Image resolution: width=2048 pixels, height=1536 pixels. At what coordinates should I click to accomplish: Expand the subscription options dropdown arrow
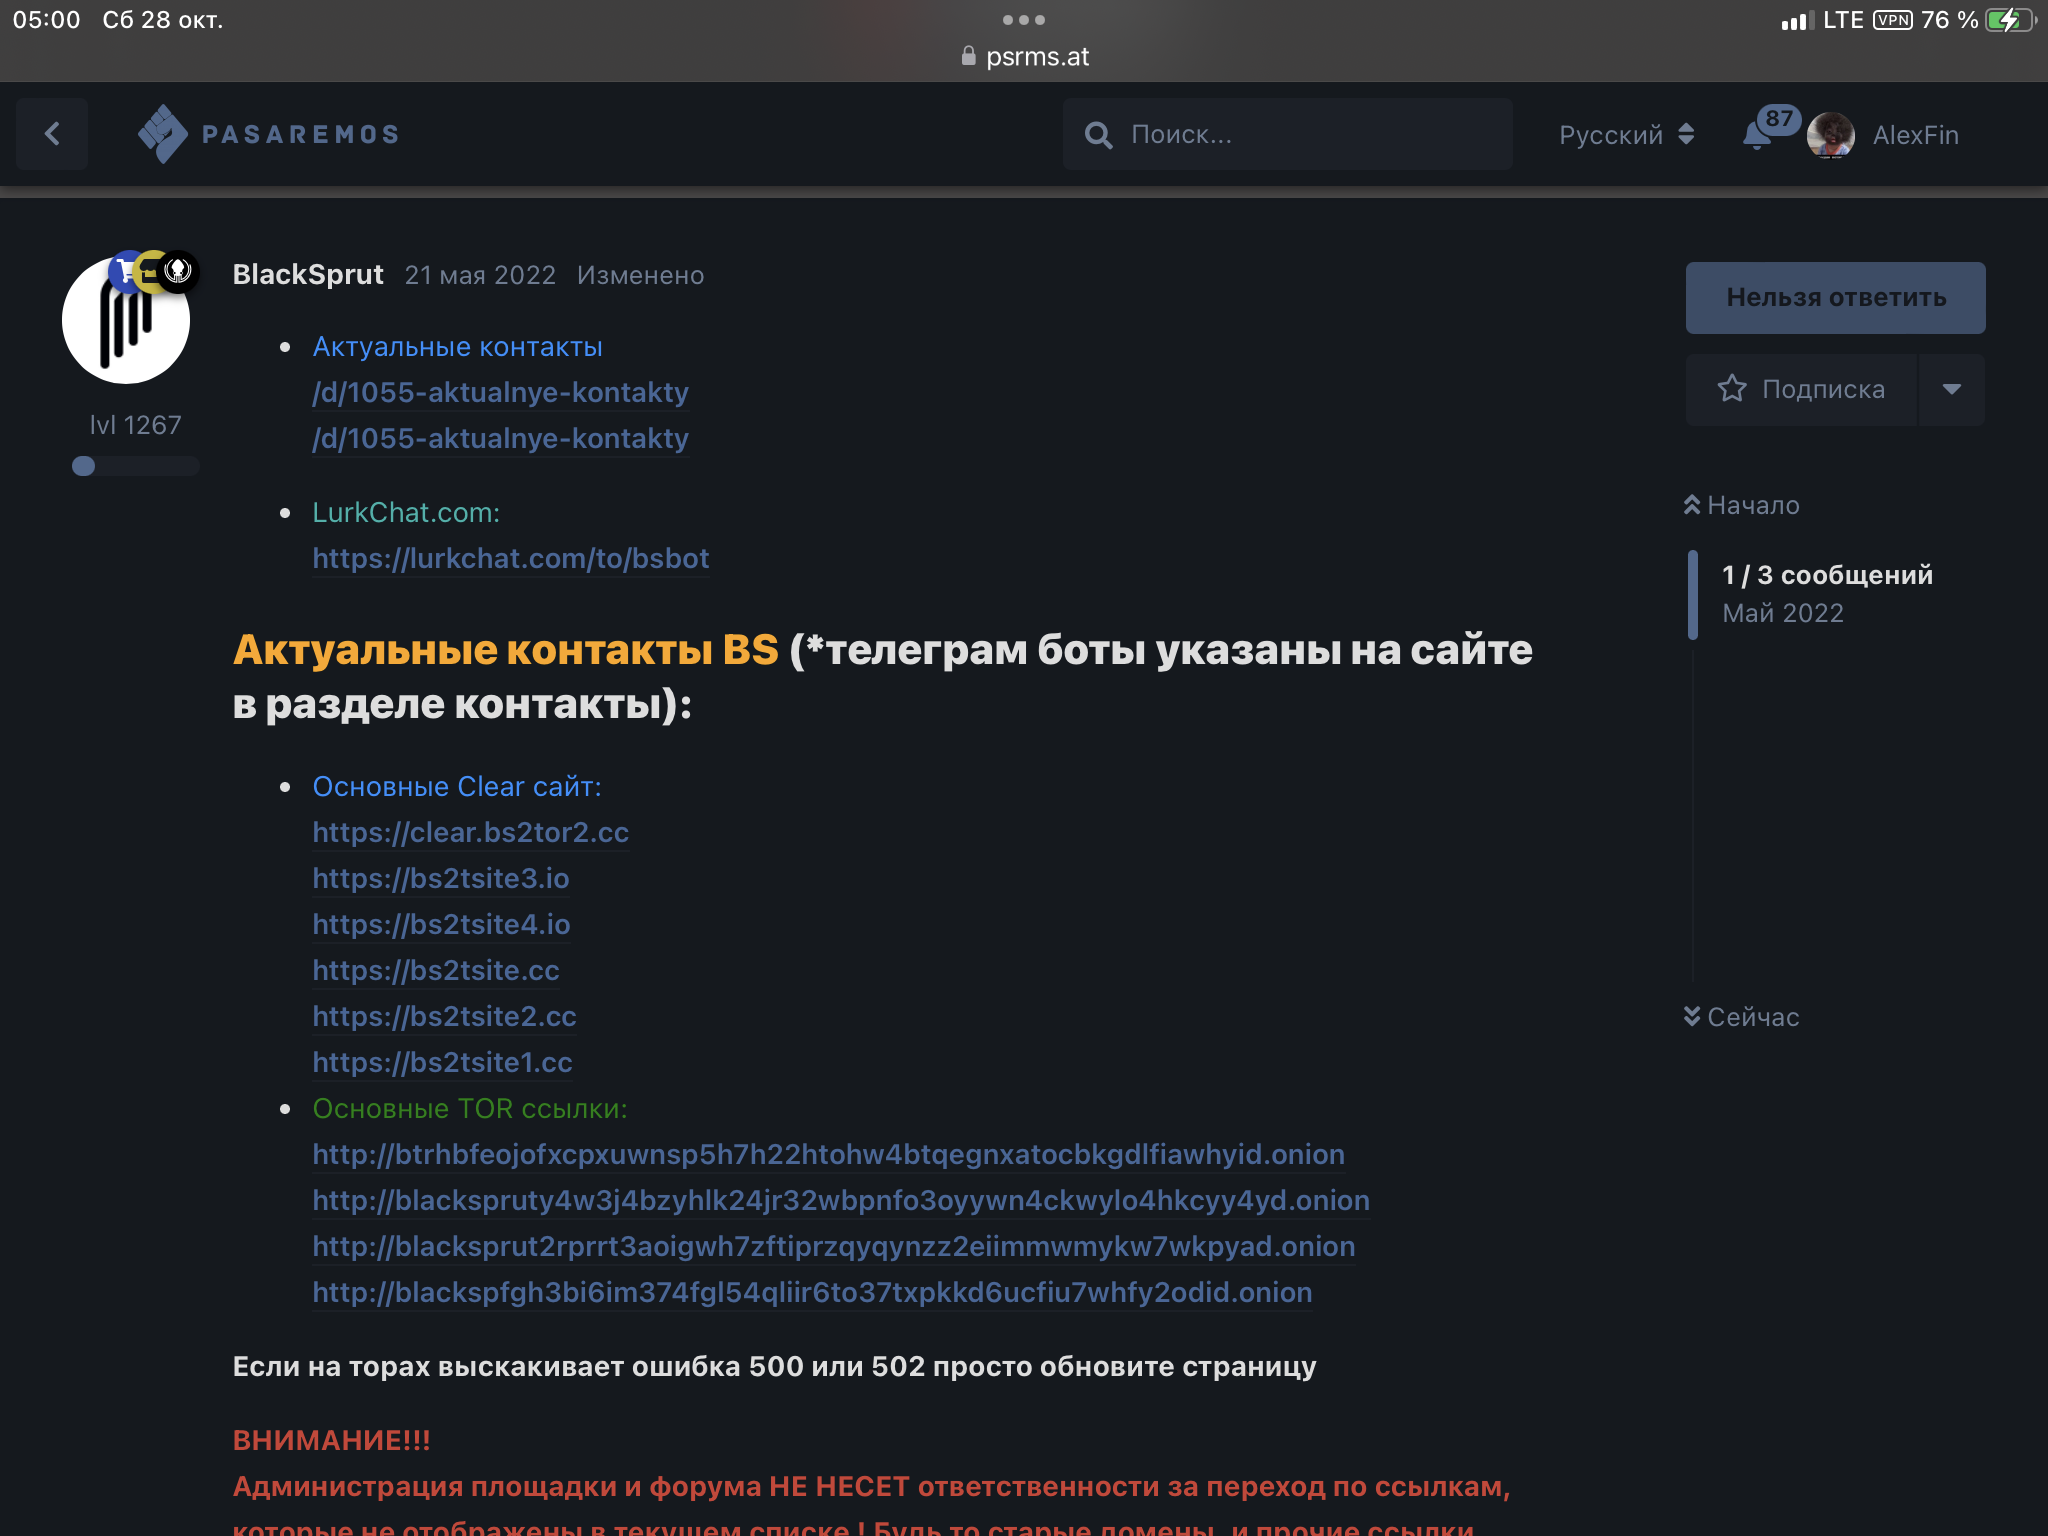(1951, 390)
